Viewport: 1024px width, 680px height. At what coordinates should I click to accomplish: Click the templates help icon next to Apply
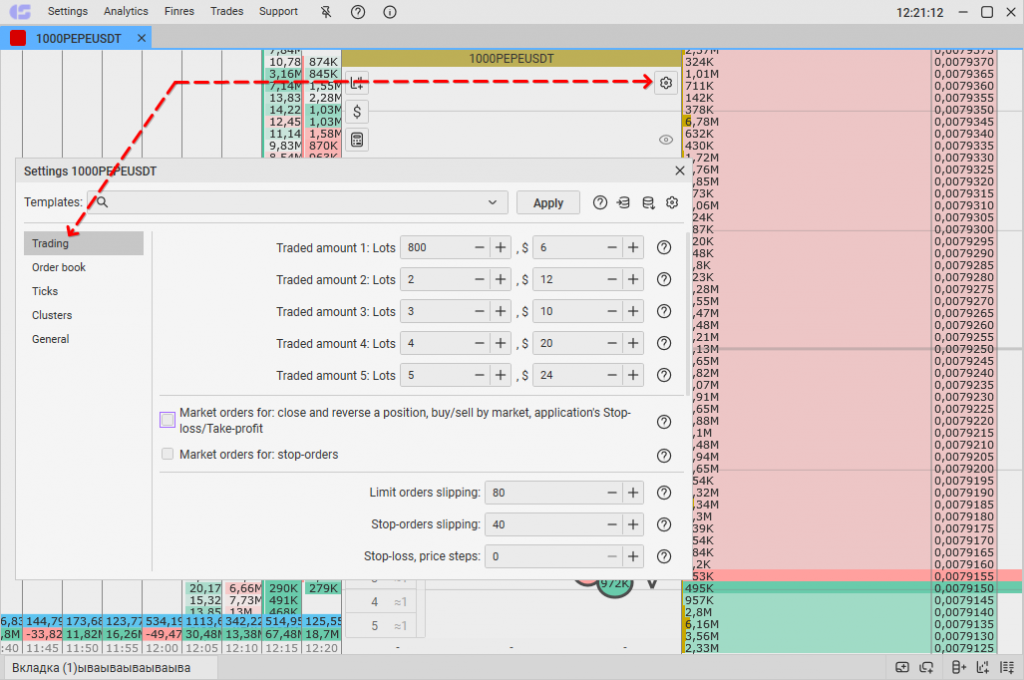[600, 202]
